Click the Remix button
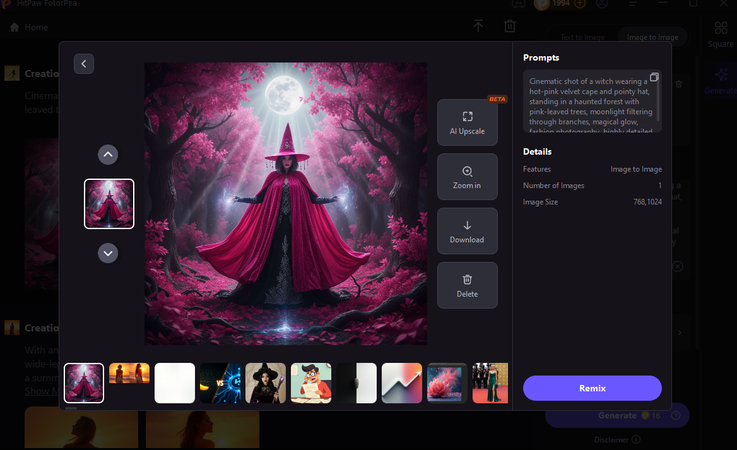The height and width of the screenshot is (450, 737). pos(592,388)
